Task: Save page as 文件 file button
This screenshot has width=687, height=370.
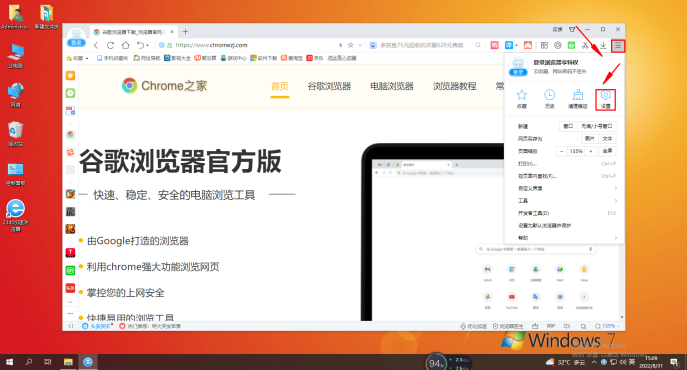Action: pyautogui.click(x=607, y=139)
